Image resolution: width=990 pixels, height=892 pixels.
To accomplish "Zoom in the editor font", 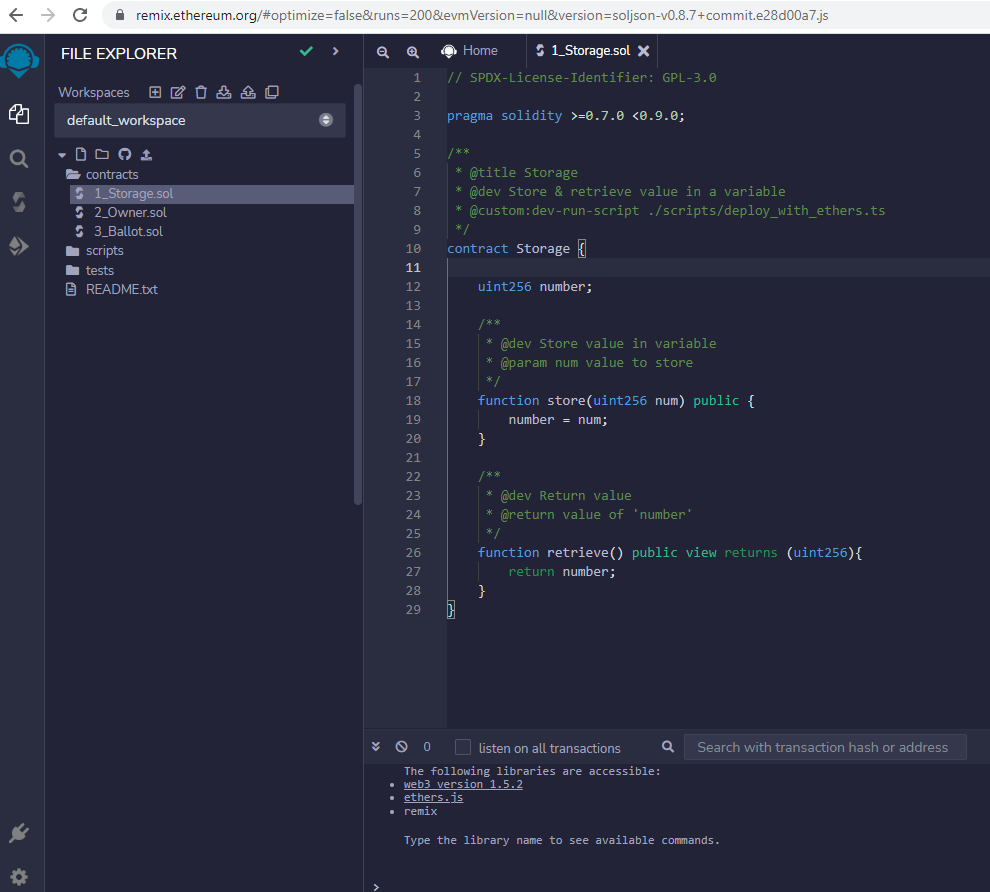I will [413, 51].
